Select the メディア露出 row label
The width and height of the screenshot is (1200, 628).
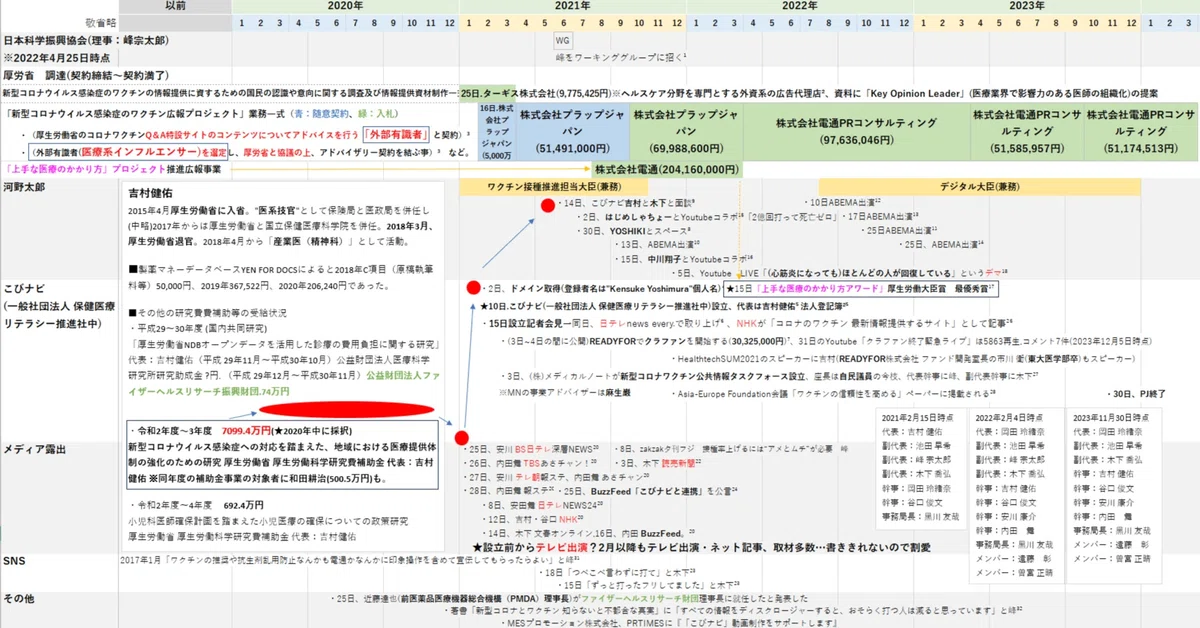click(x=32, y=450)
